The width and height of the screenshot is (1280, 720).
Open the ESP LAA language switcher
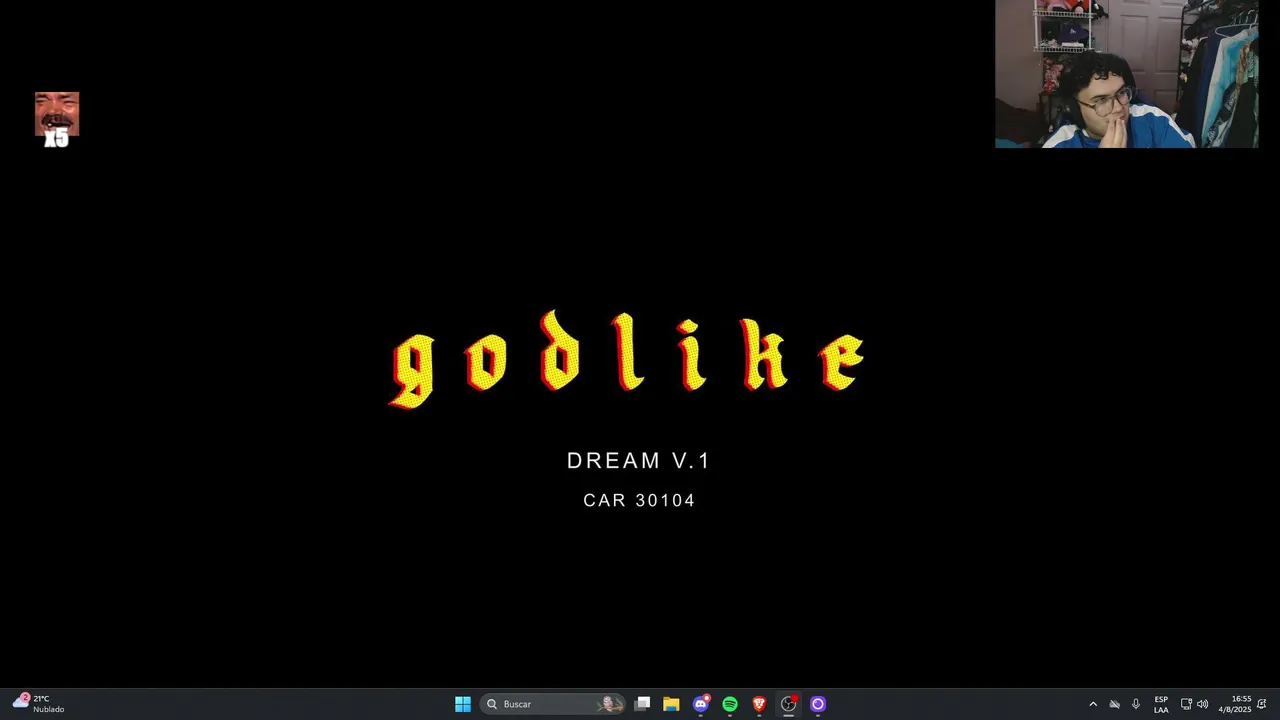tap(1161, 704)
